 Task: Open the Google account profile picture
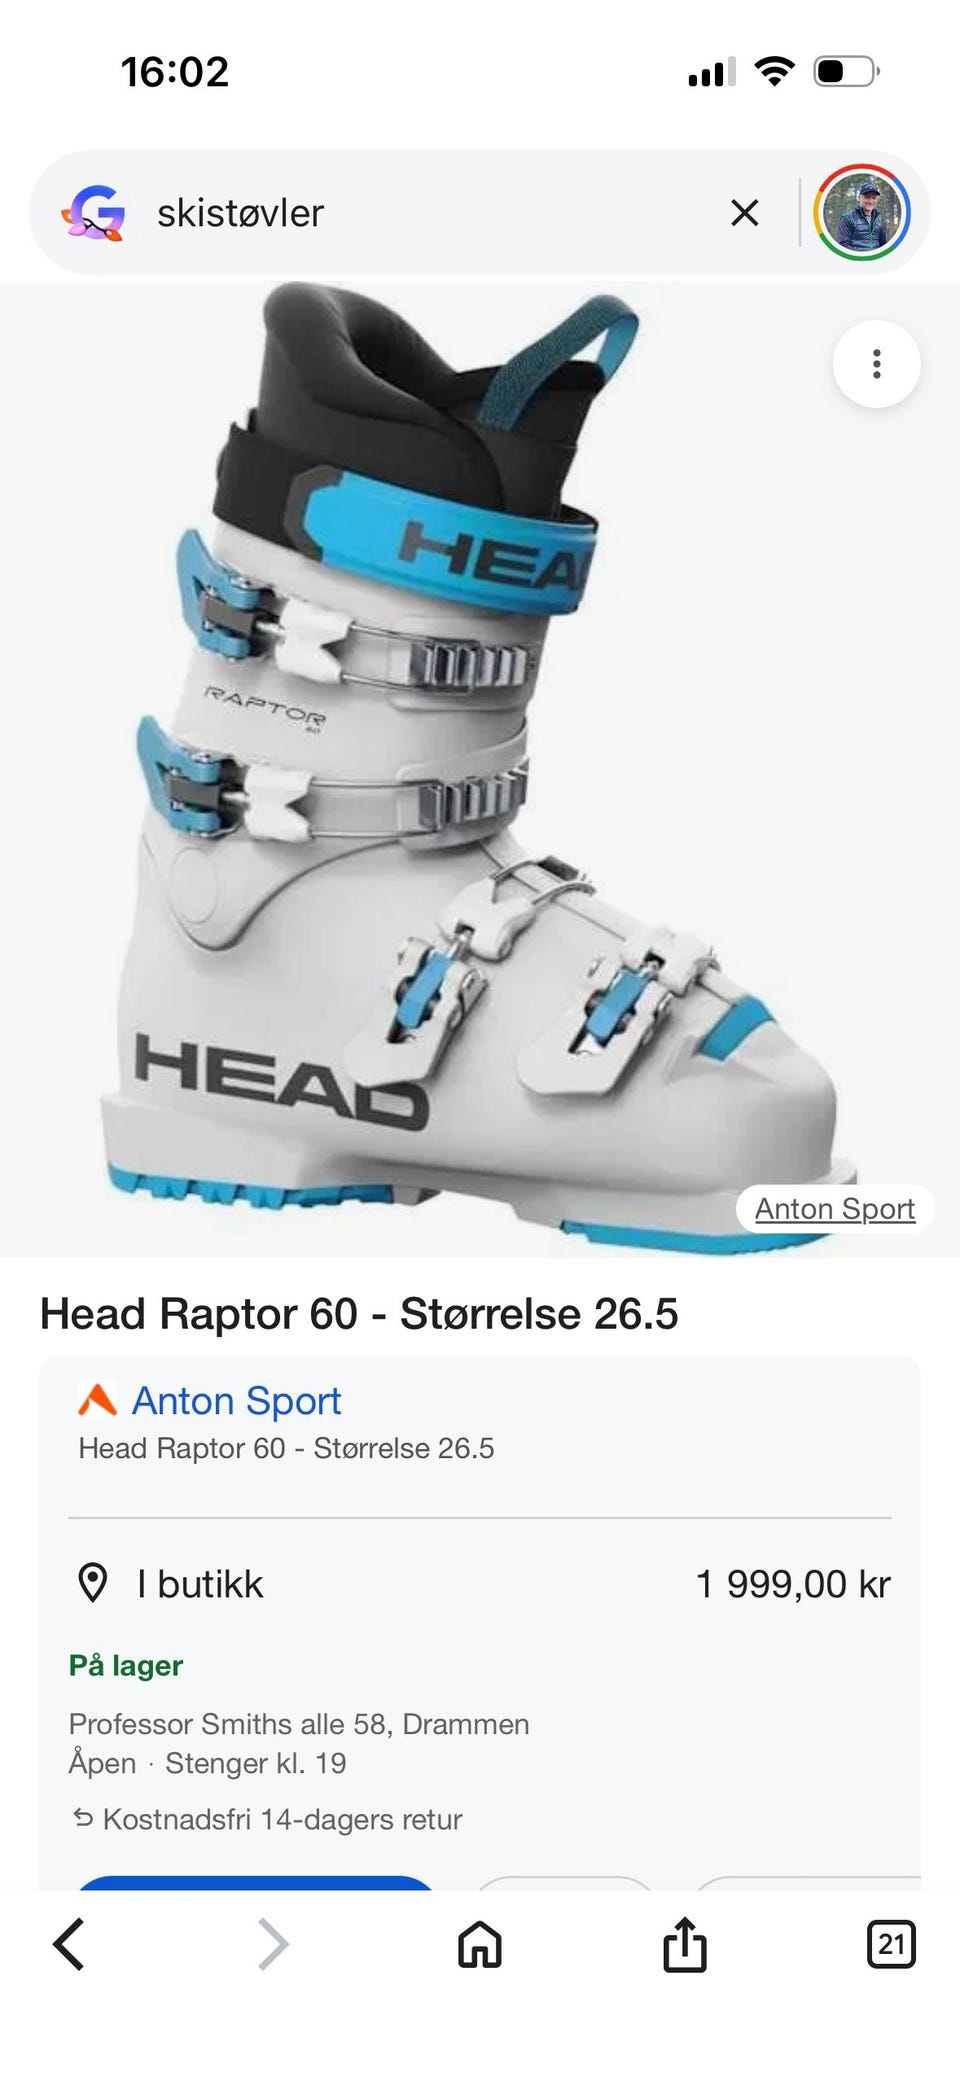(861, 213)
